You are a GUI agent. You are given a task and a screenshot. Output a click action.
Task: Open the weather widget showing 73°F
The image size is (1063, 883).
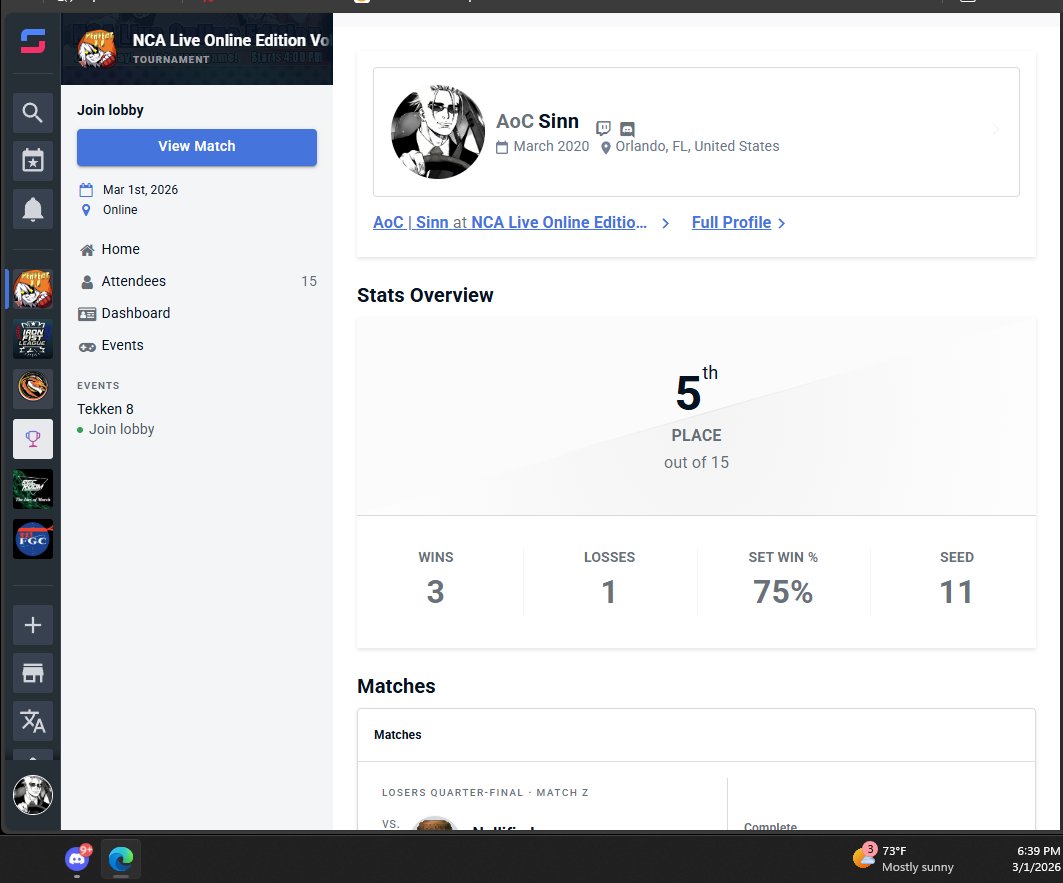[x=903, y=859]
